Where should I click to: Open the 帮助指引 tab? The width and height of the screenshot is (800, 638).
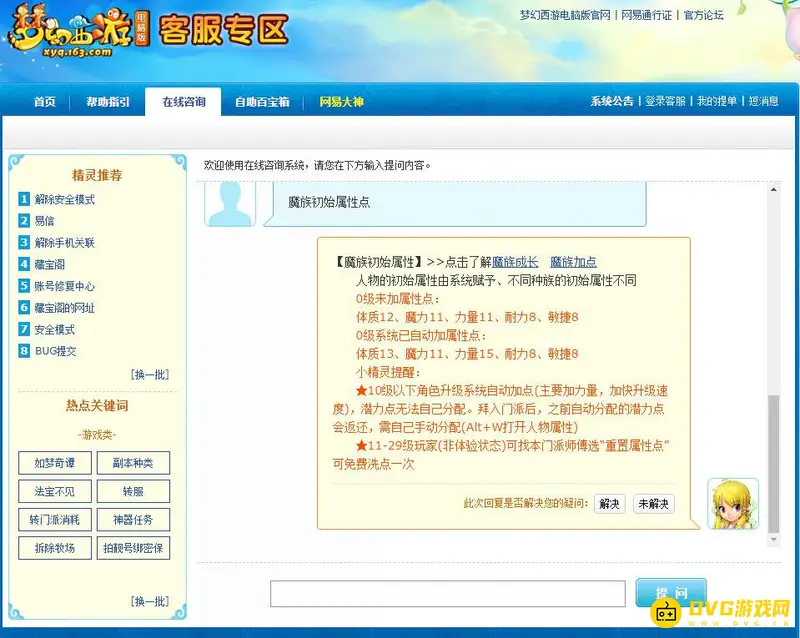click(108, 102)
